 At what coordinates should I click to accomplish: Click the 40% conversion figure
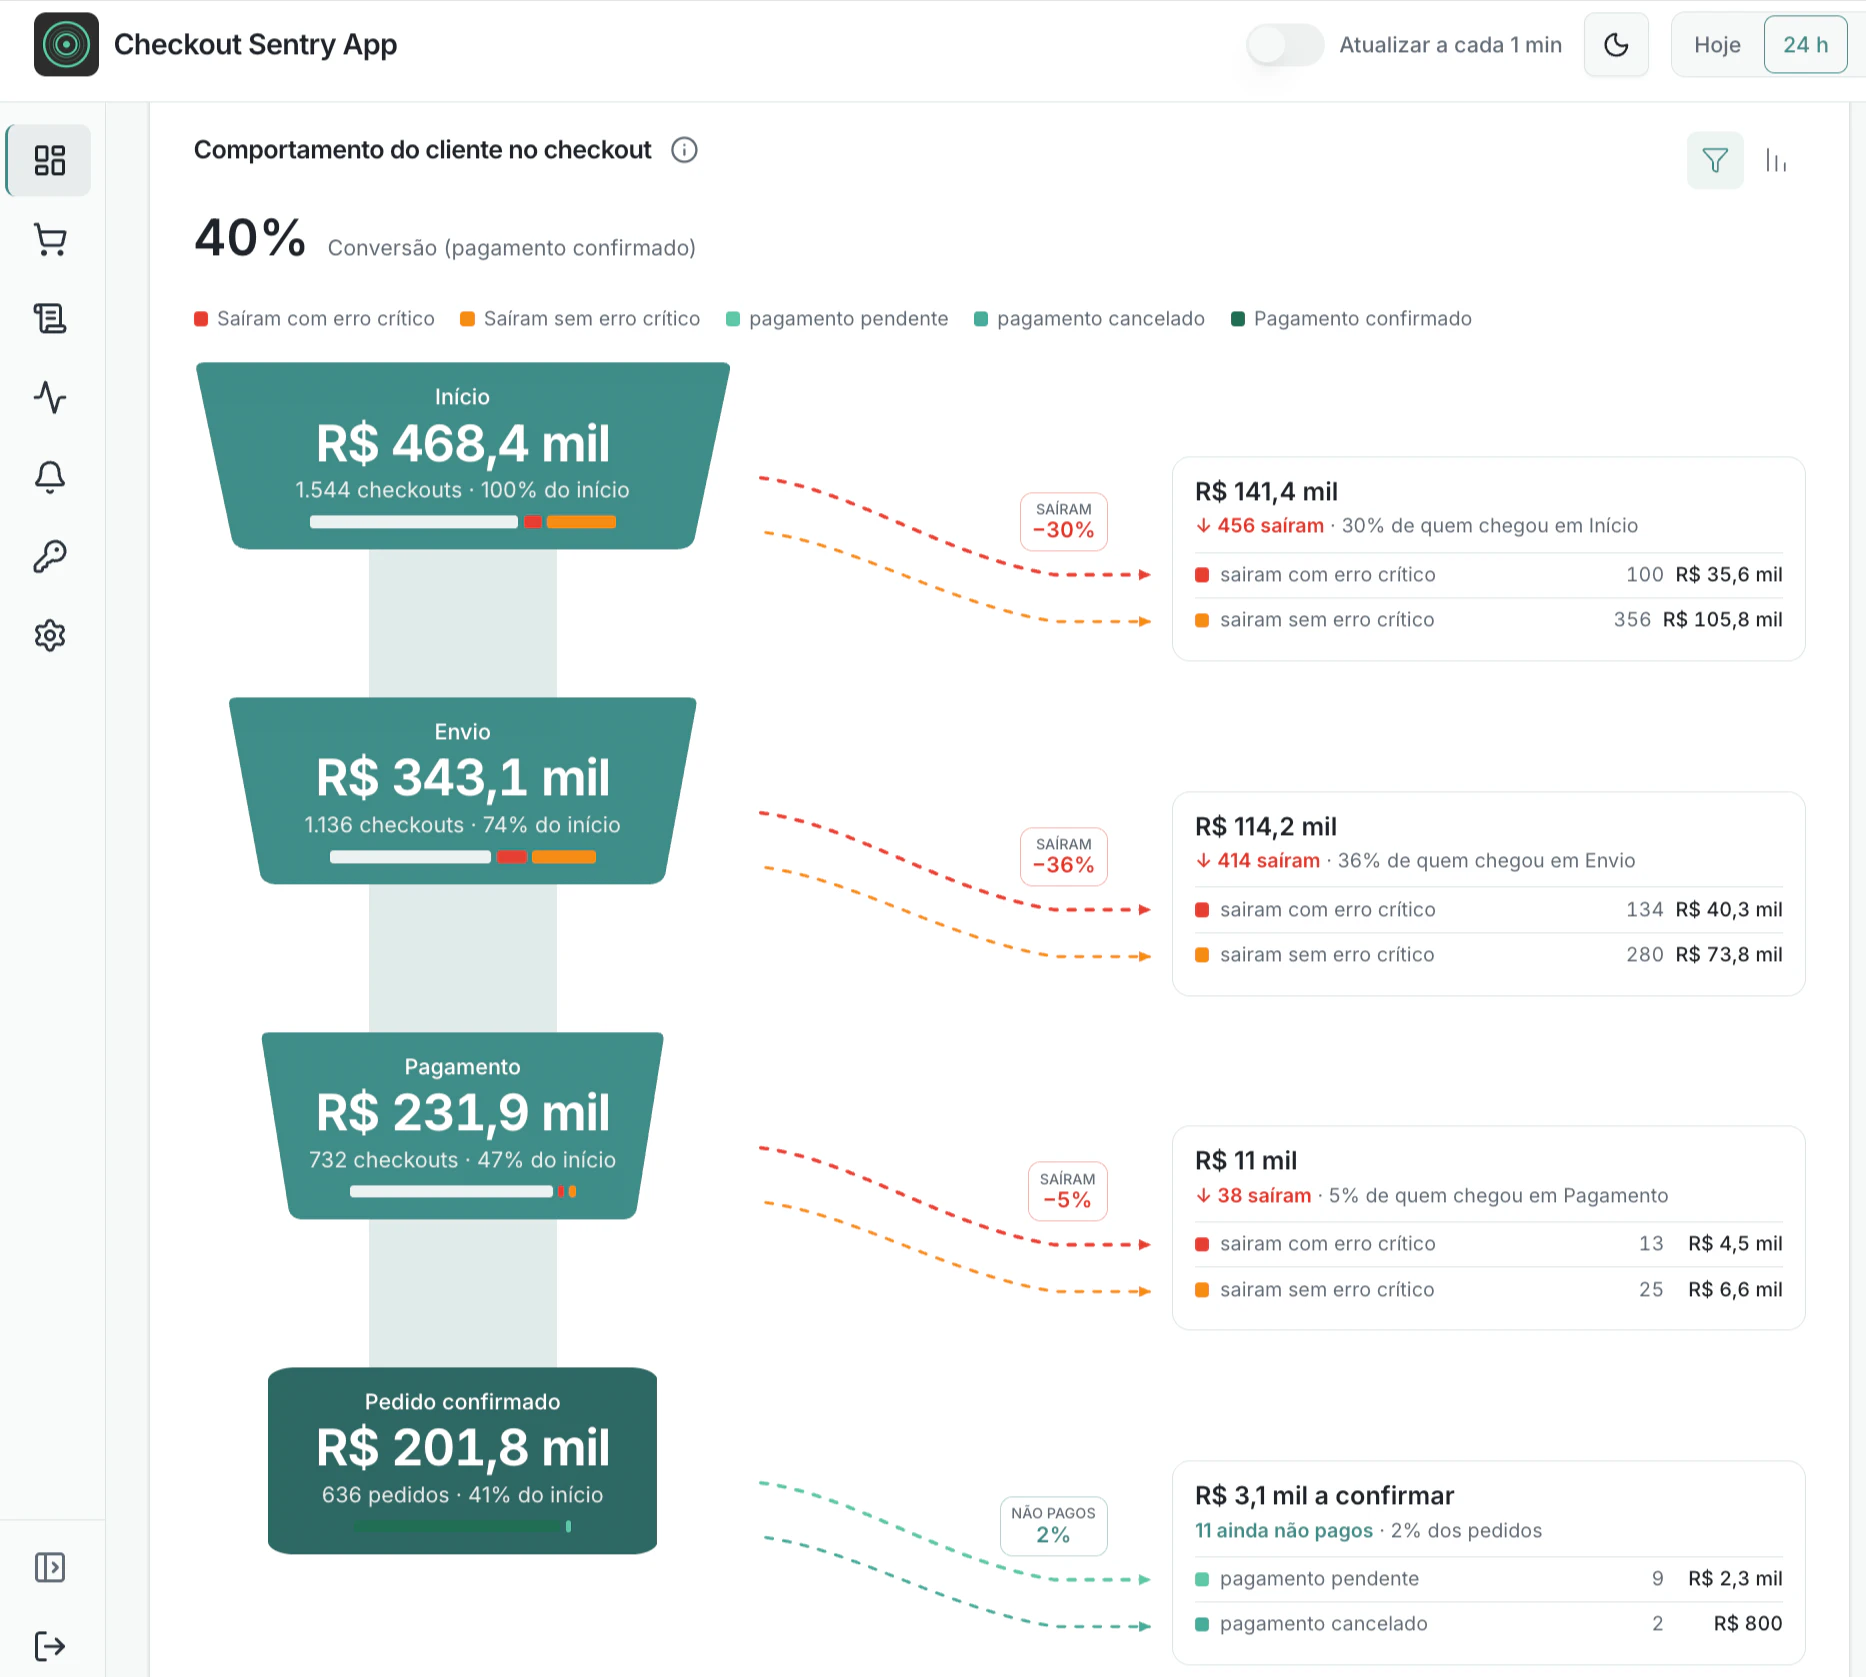pyautogui.click(x=250, y=238)
